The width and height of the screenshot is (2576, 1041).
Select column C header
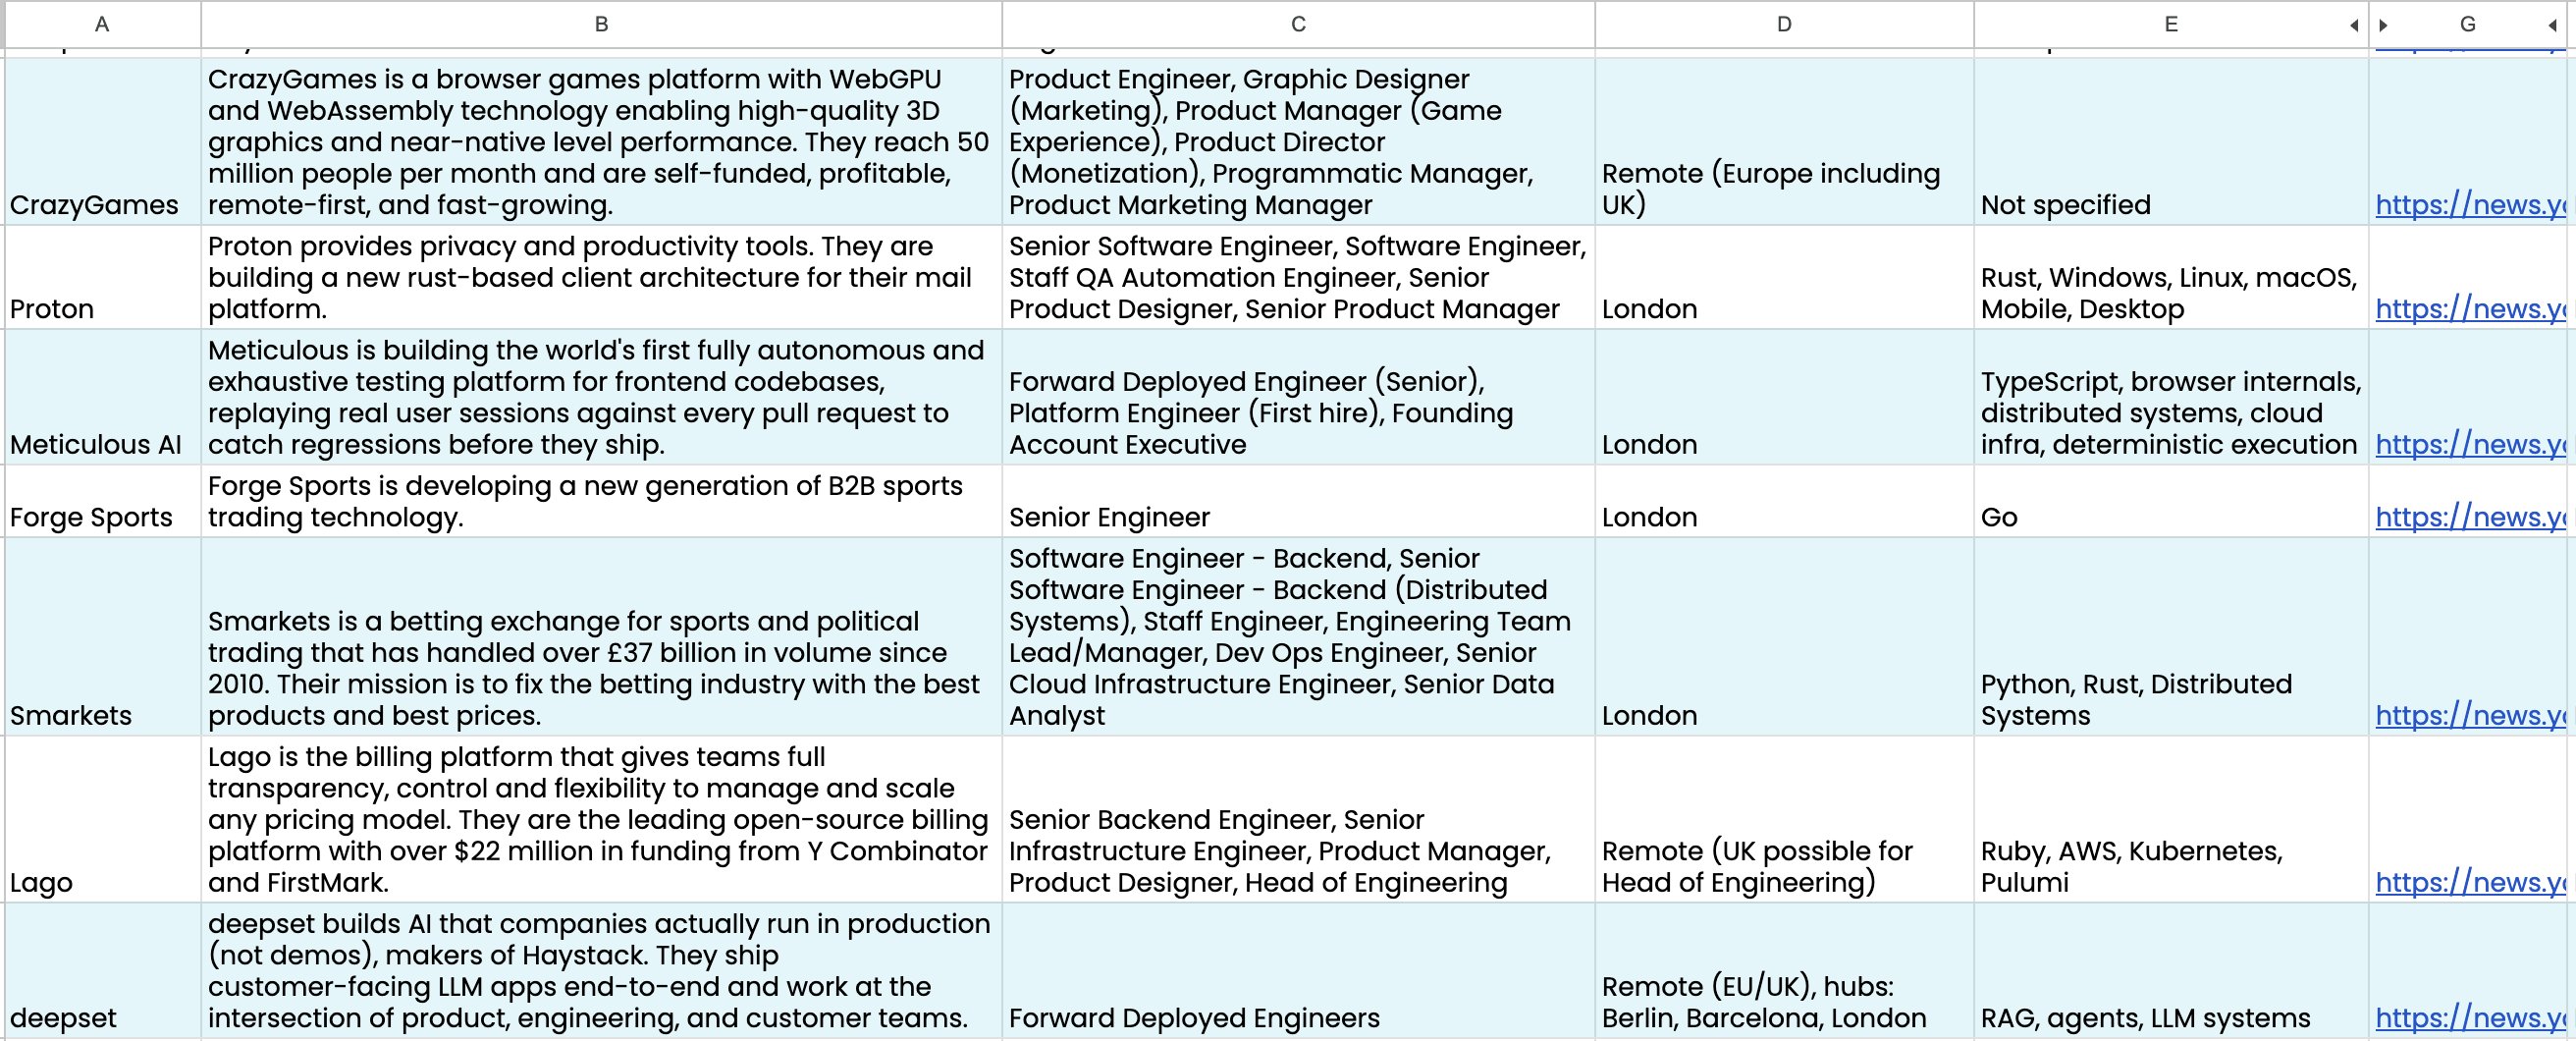pyautogui.click(x=1295, y=24)
